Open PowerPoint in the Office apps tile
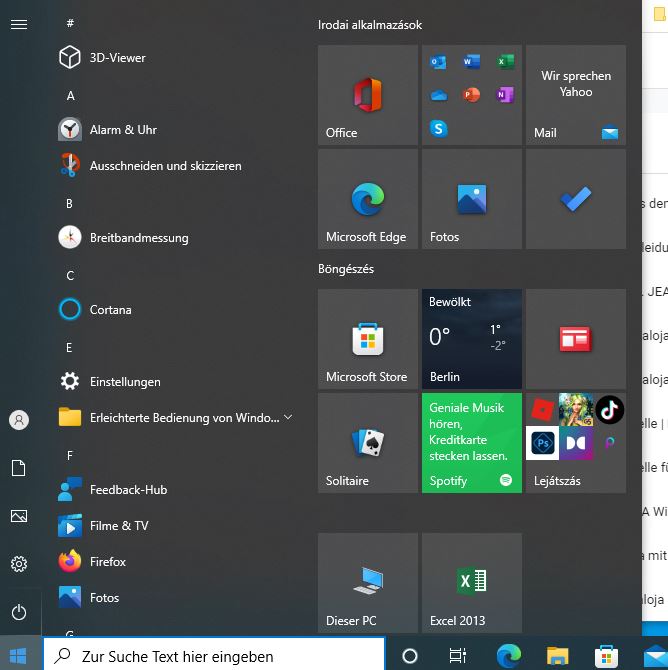This screenshot has width=668, height=670. tap(472, 95)
